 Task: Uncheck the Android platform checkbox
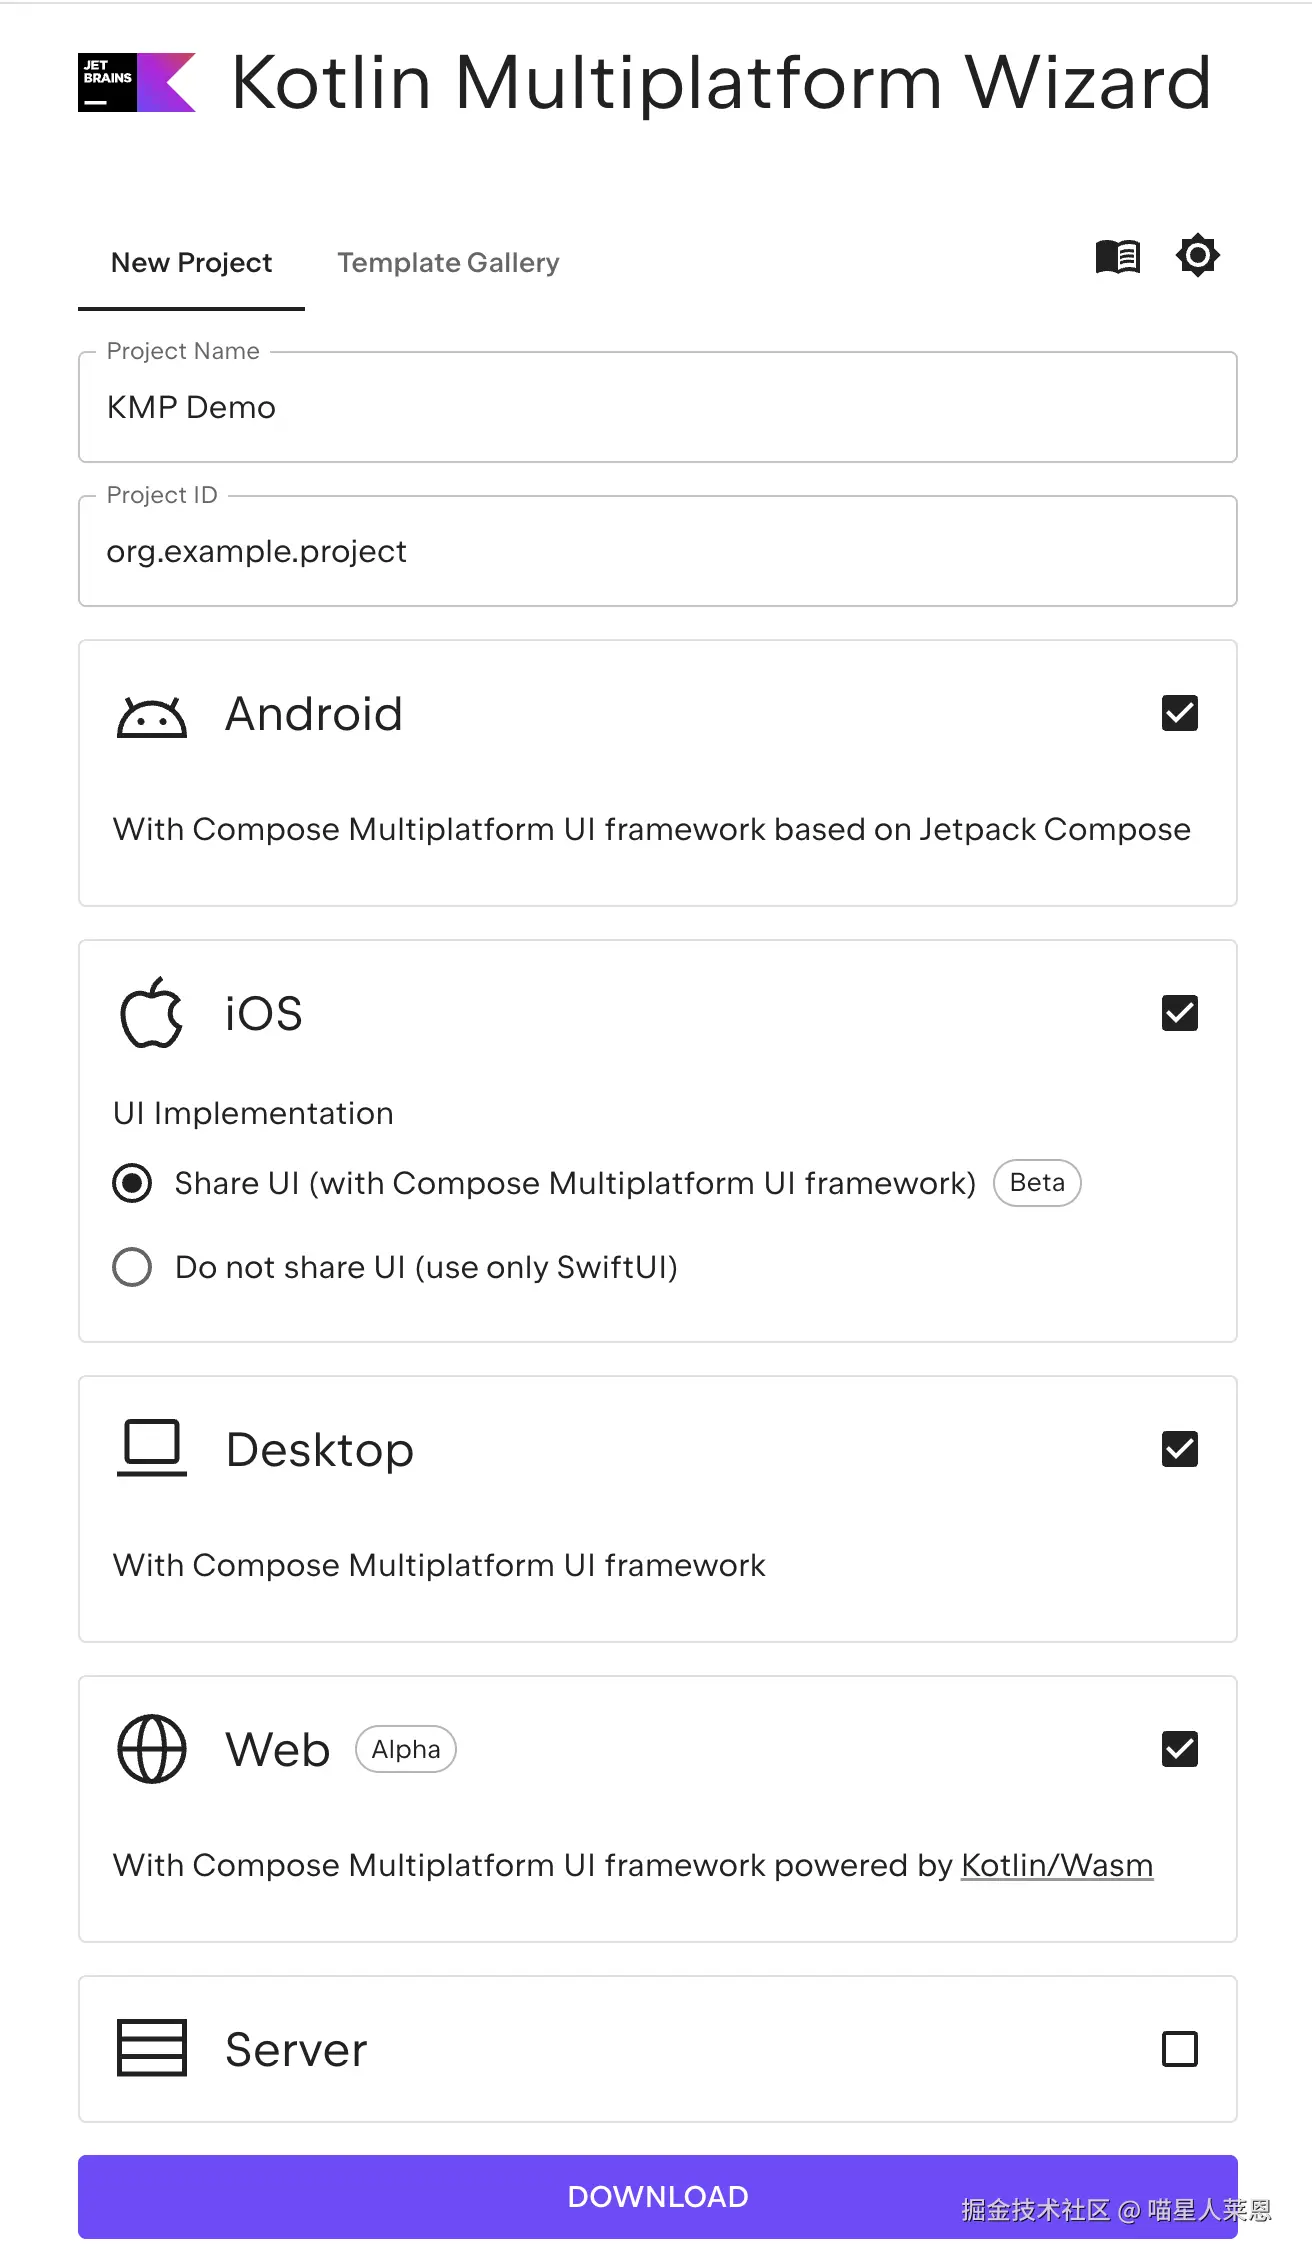[x=1180, y=714]
